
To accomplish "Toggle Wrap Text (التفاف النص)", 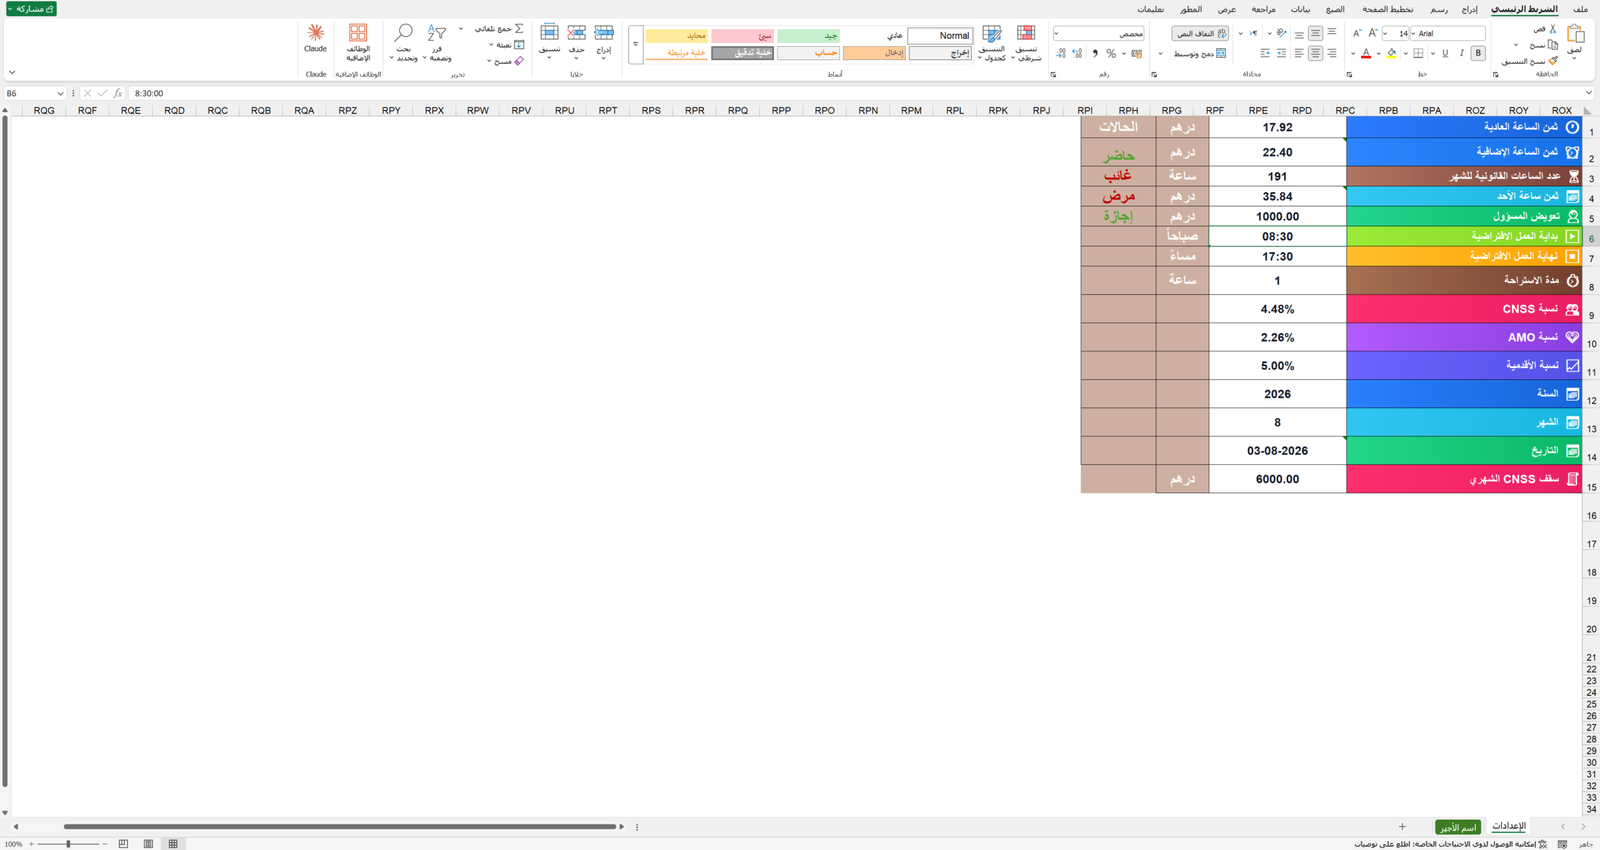I will click(1200, 33).
